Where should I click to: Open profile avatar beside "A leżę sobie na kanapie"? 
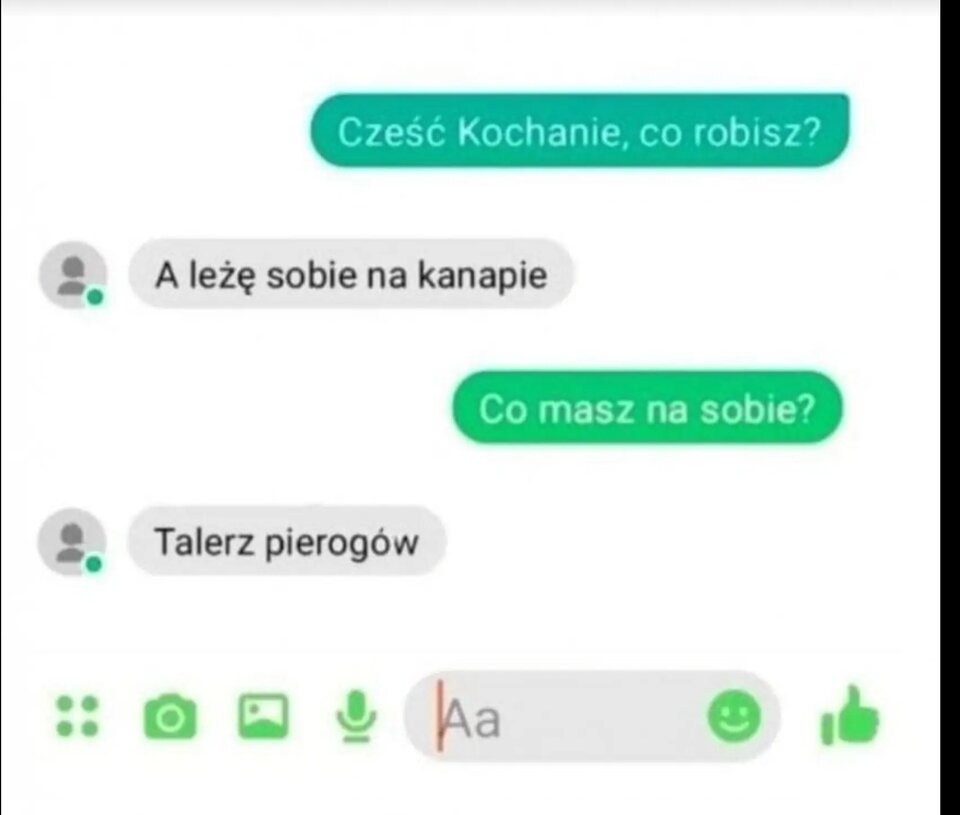(x=73, y=275)
